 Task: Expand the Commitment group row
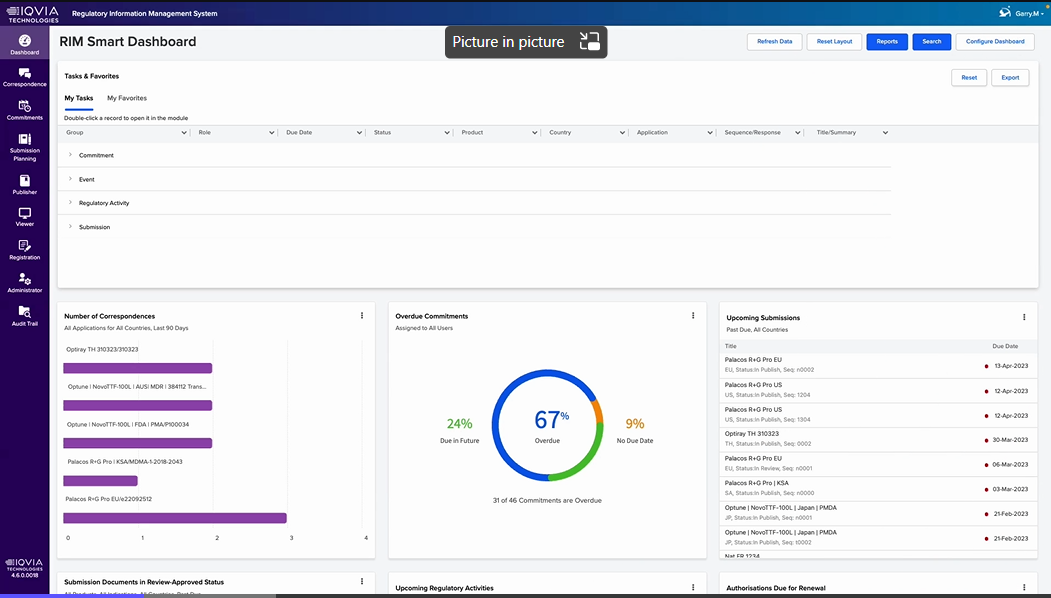70,155
